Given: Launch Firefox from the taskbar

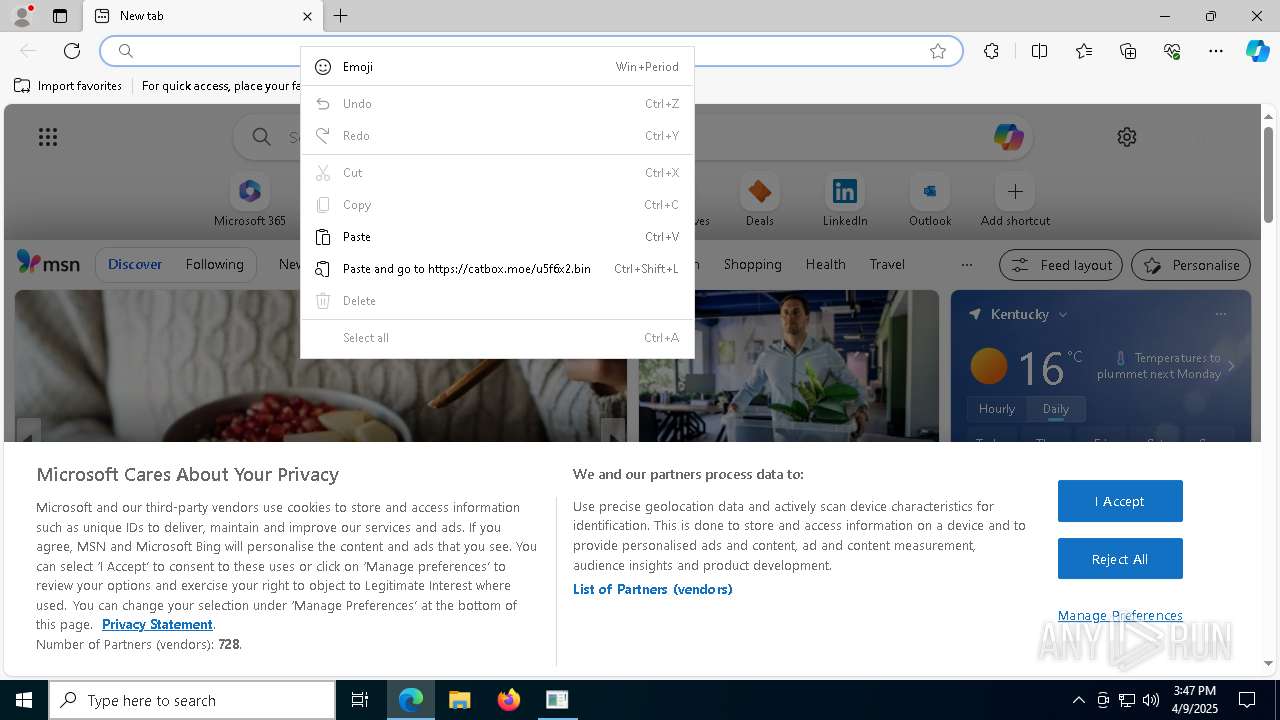Looking at the screenshot, I should coord(508,700).
